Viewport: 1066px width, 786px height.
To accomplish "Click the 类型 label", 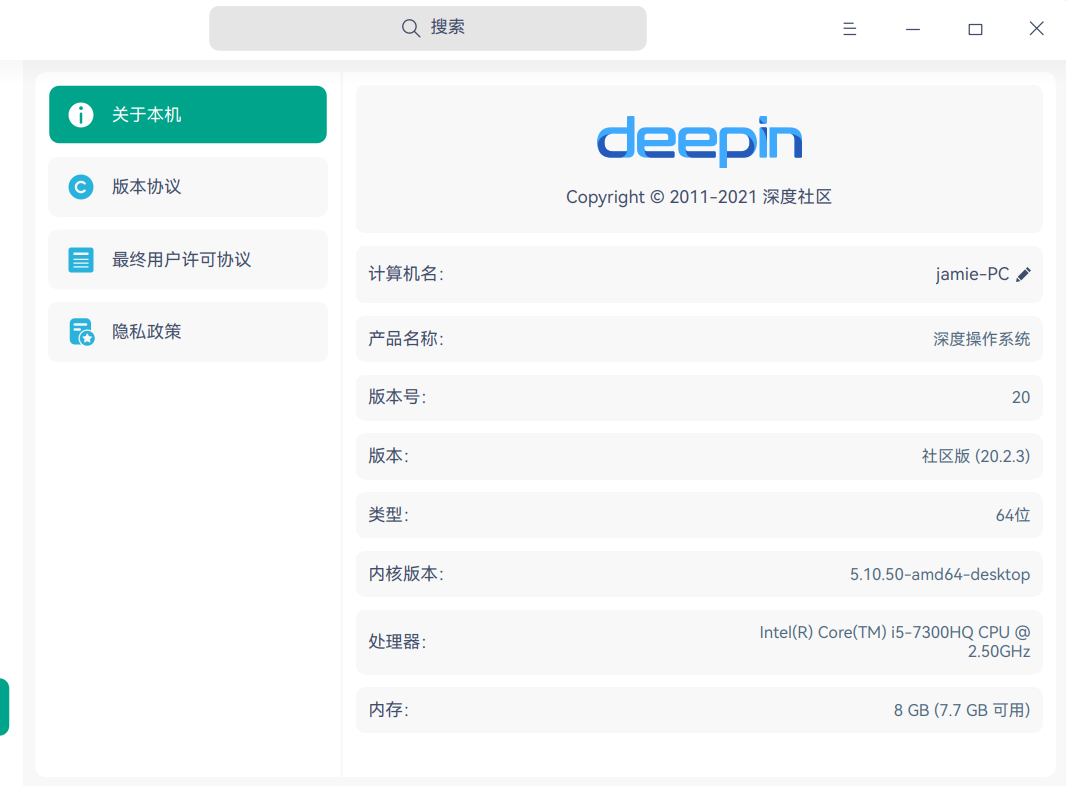I will pos(388,515).
